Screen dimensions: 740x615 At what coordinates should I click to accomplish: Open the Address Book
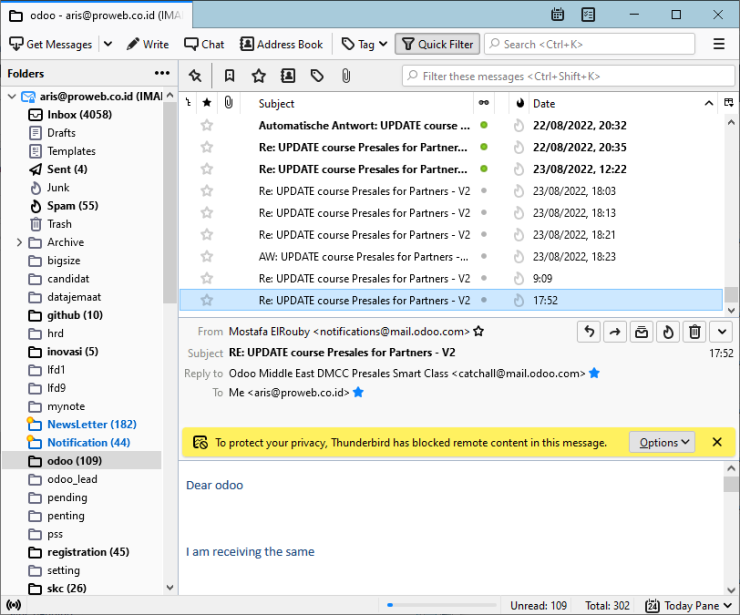click(281, 44)
